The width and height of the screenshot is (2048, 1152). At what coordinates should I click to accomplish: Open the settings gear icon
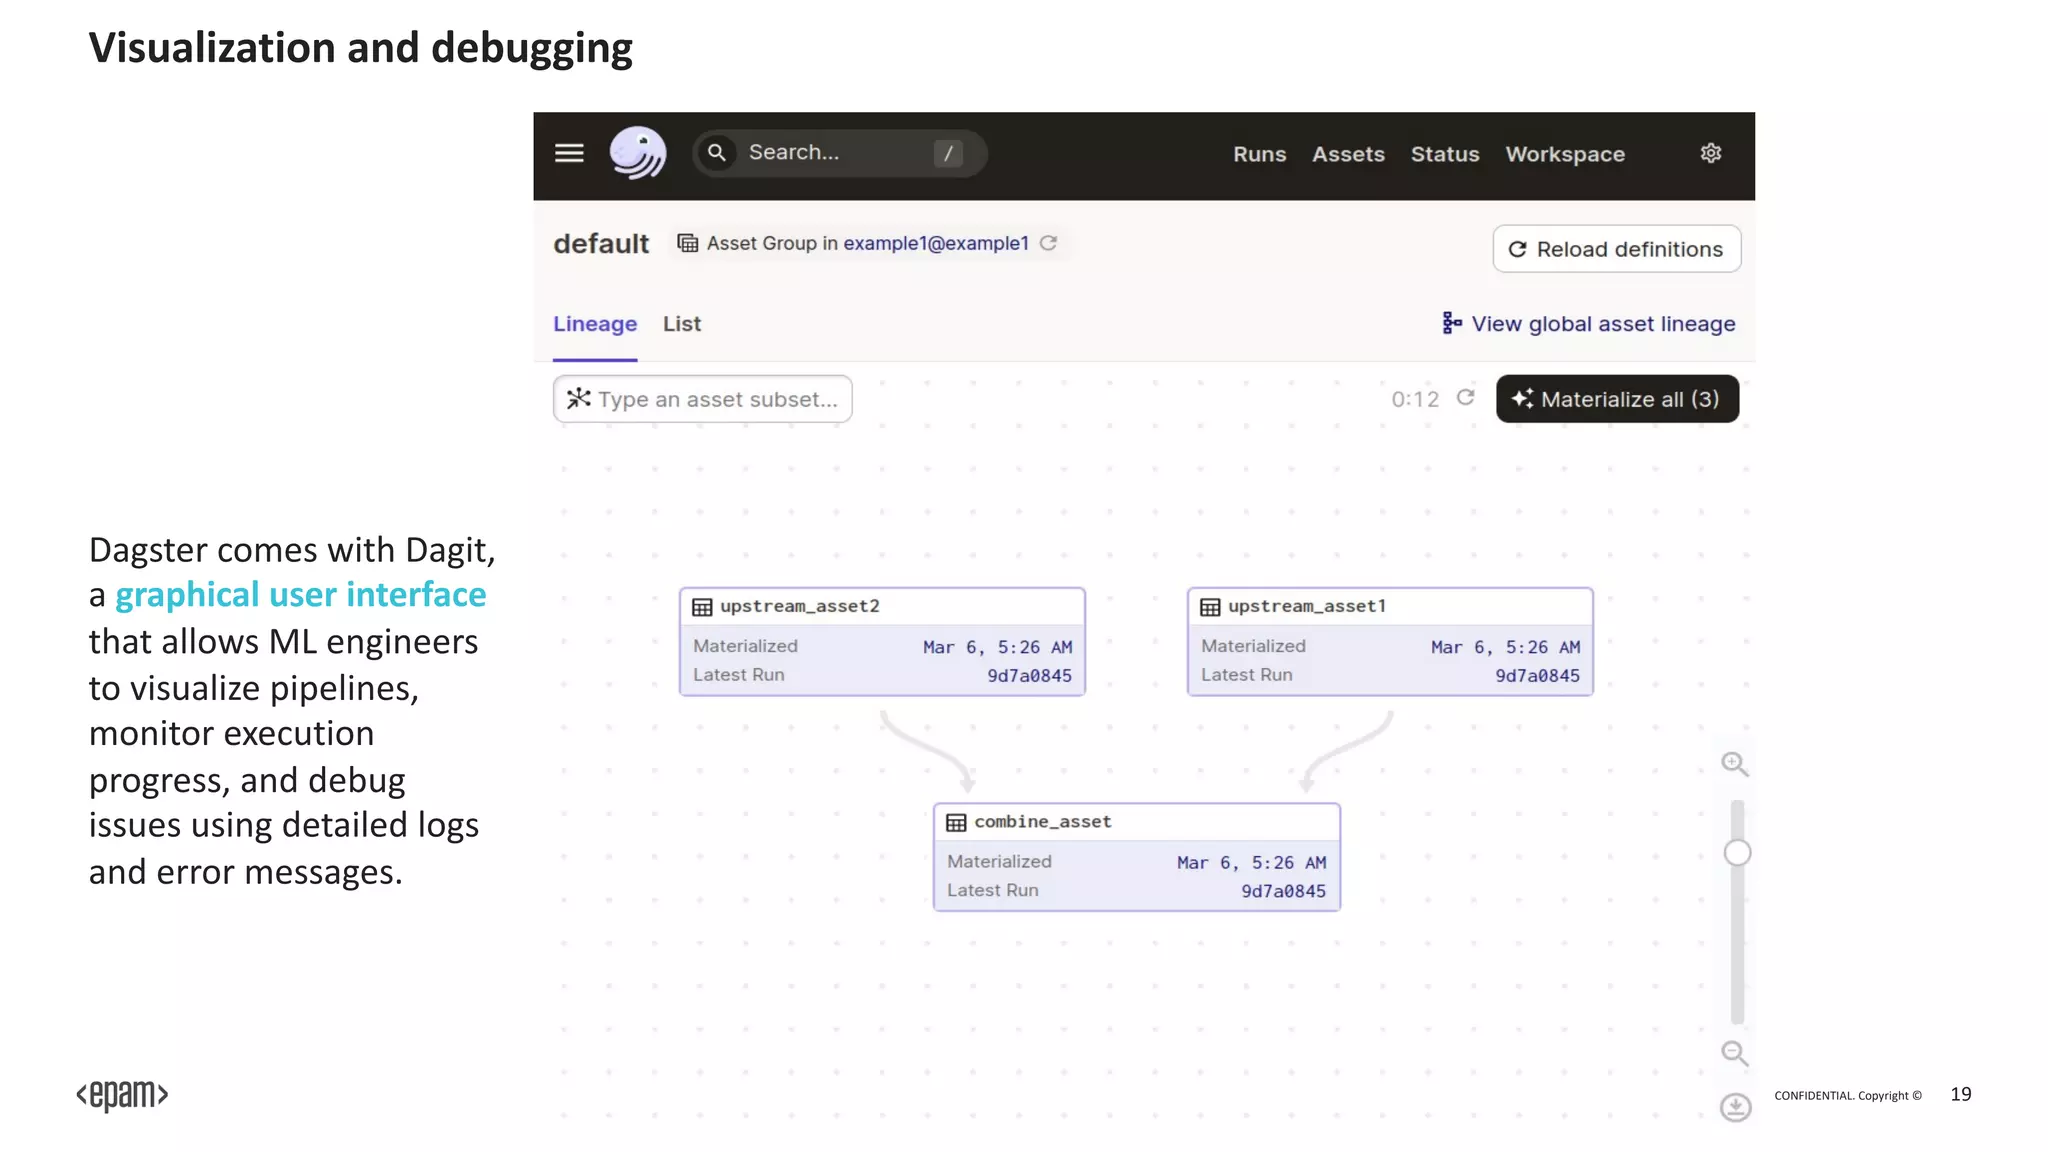1711,153
